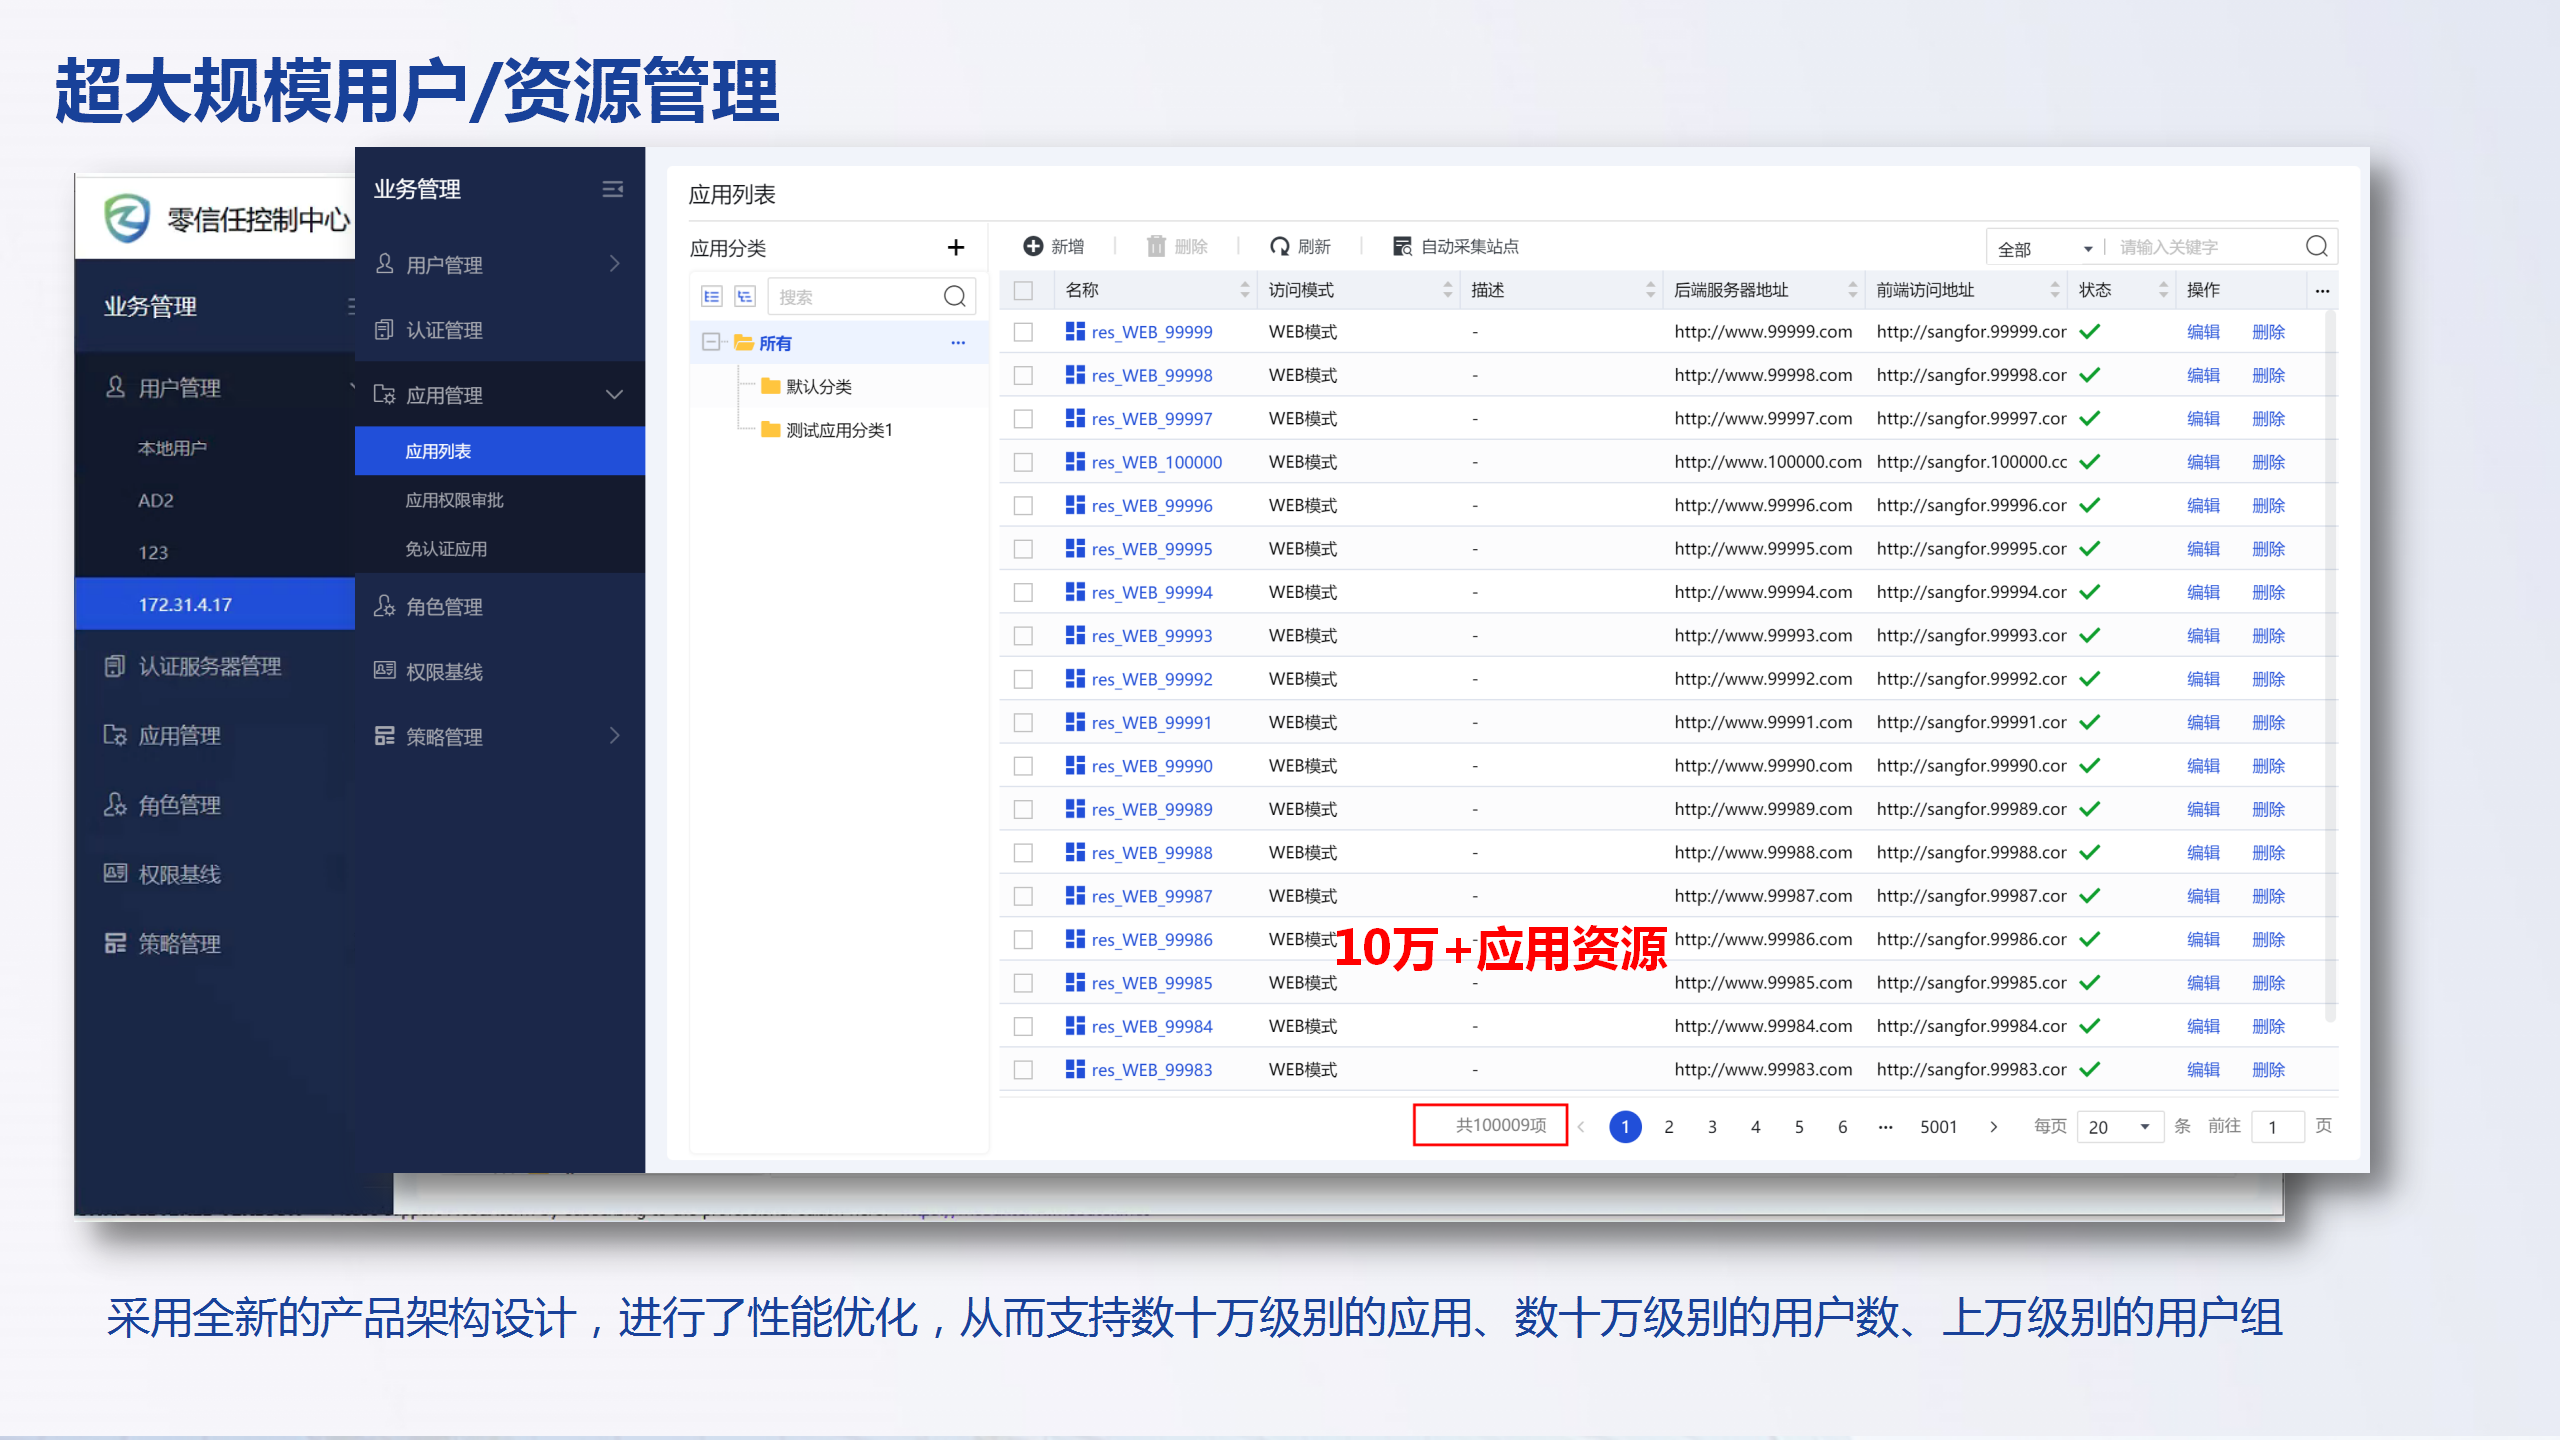The image size is (2560, 1440).
Task: Click the table vertical scrollbar
Action: (2330, 665)
